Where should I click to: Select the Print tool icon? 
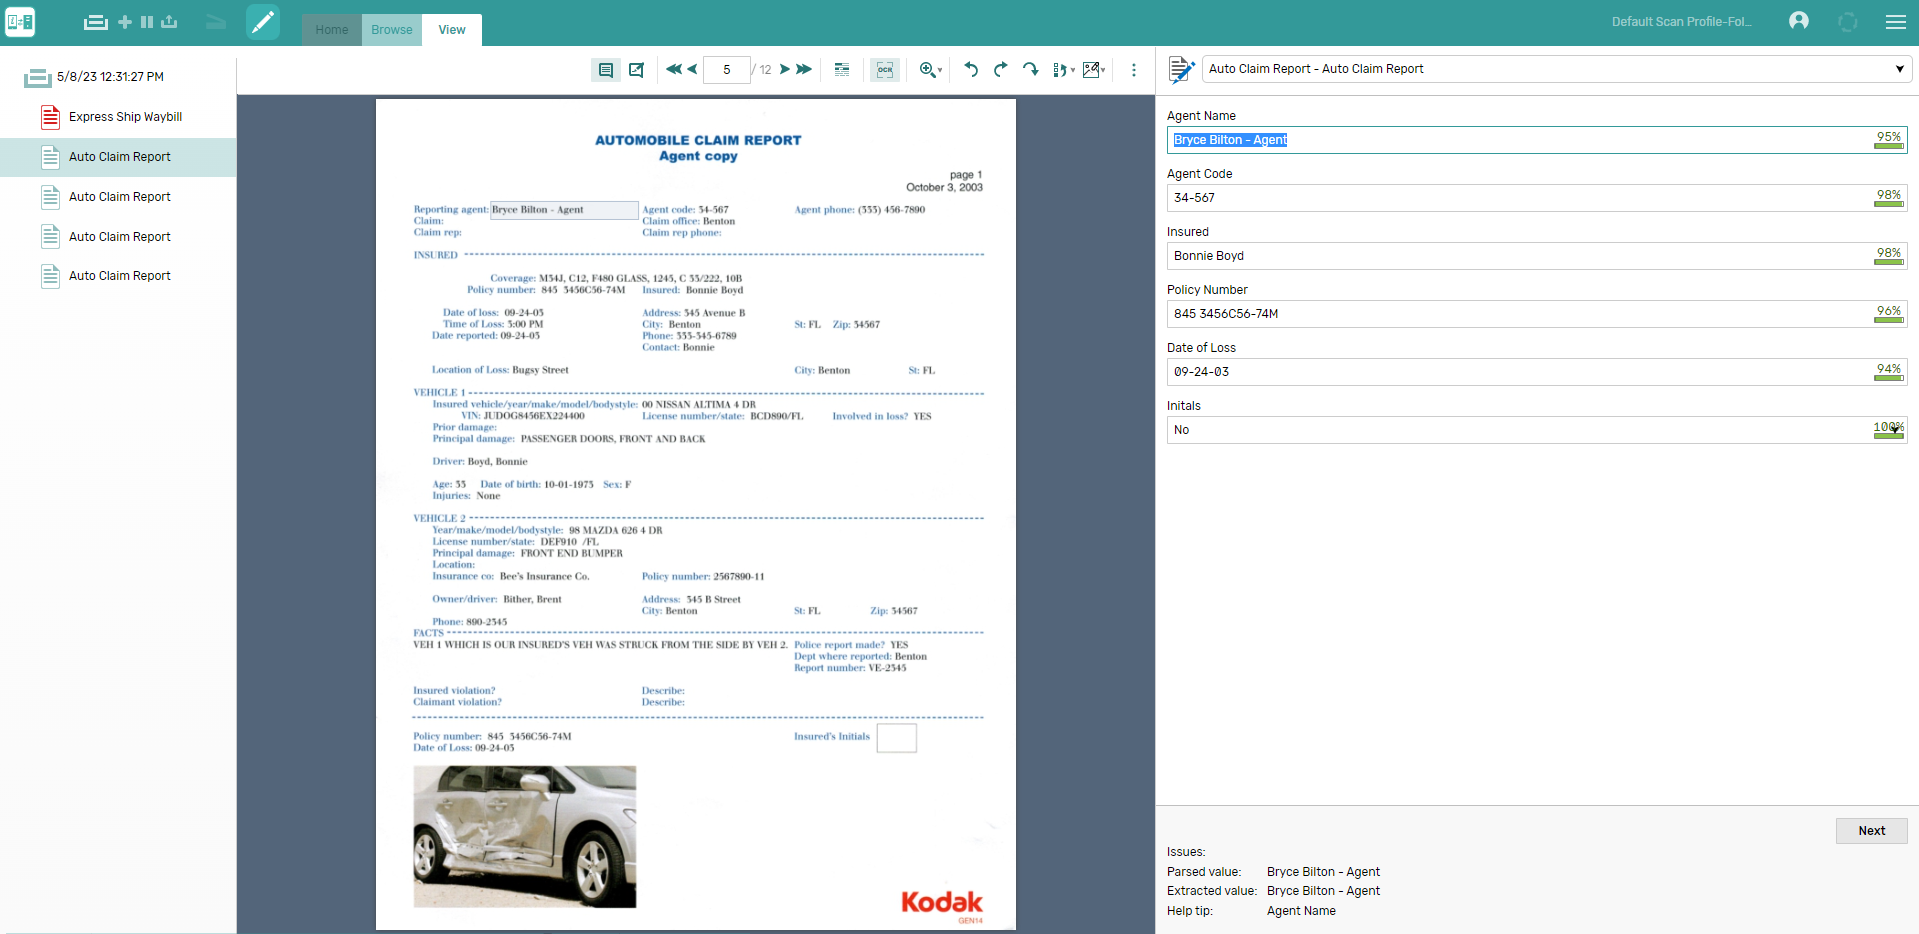click(x=96, y=22)
